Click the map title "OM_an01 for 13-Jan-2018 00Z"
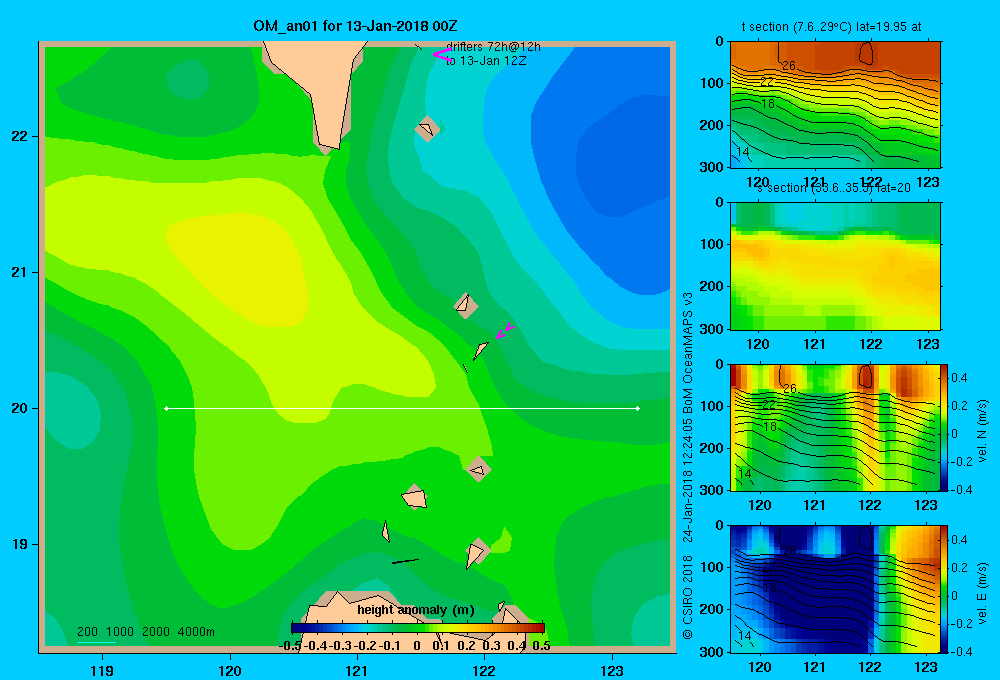The image size is (1000, 680). [355, 26]
